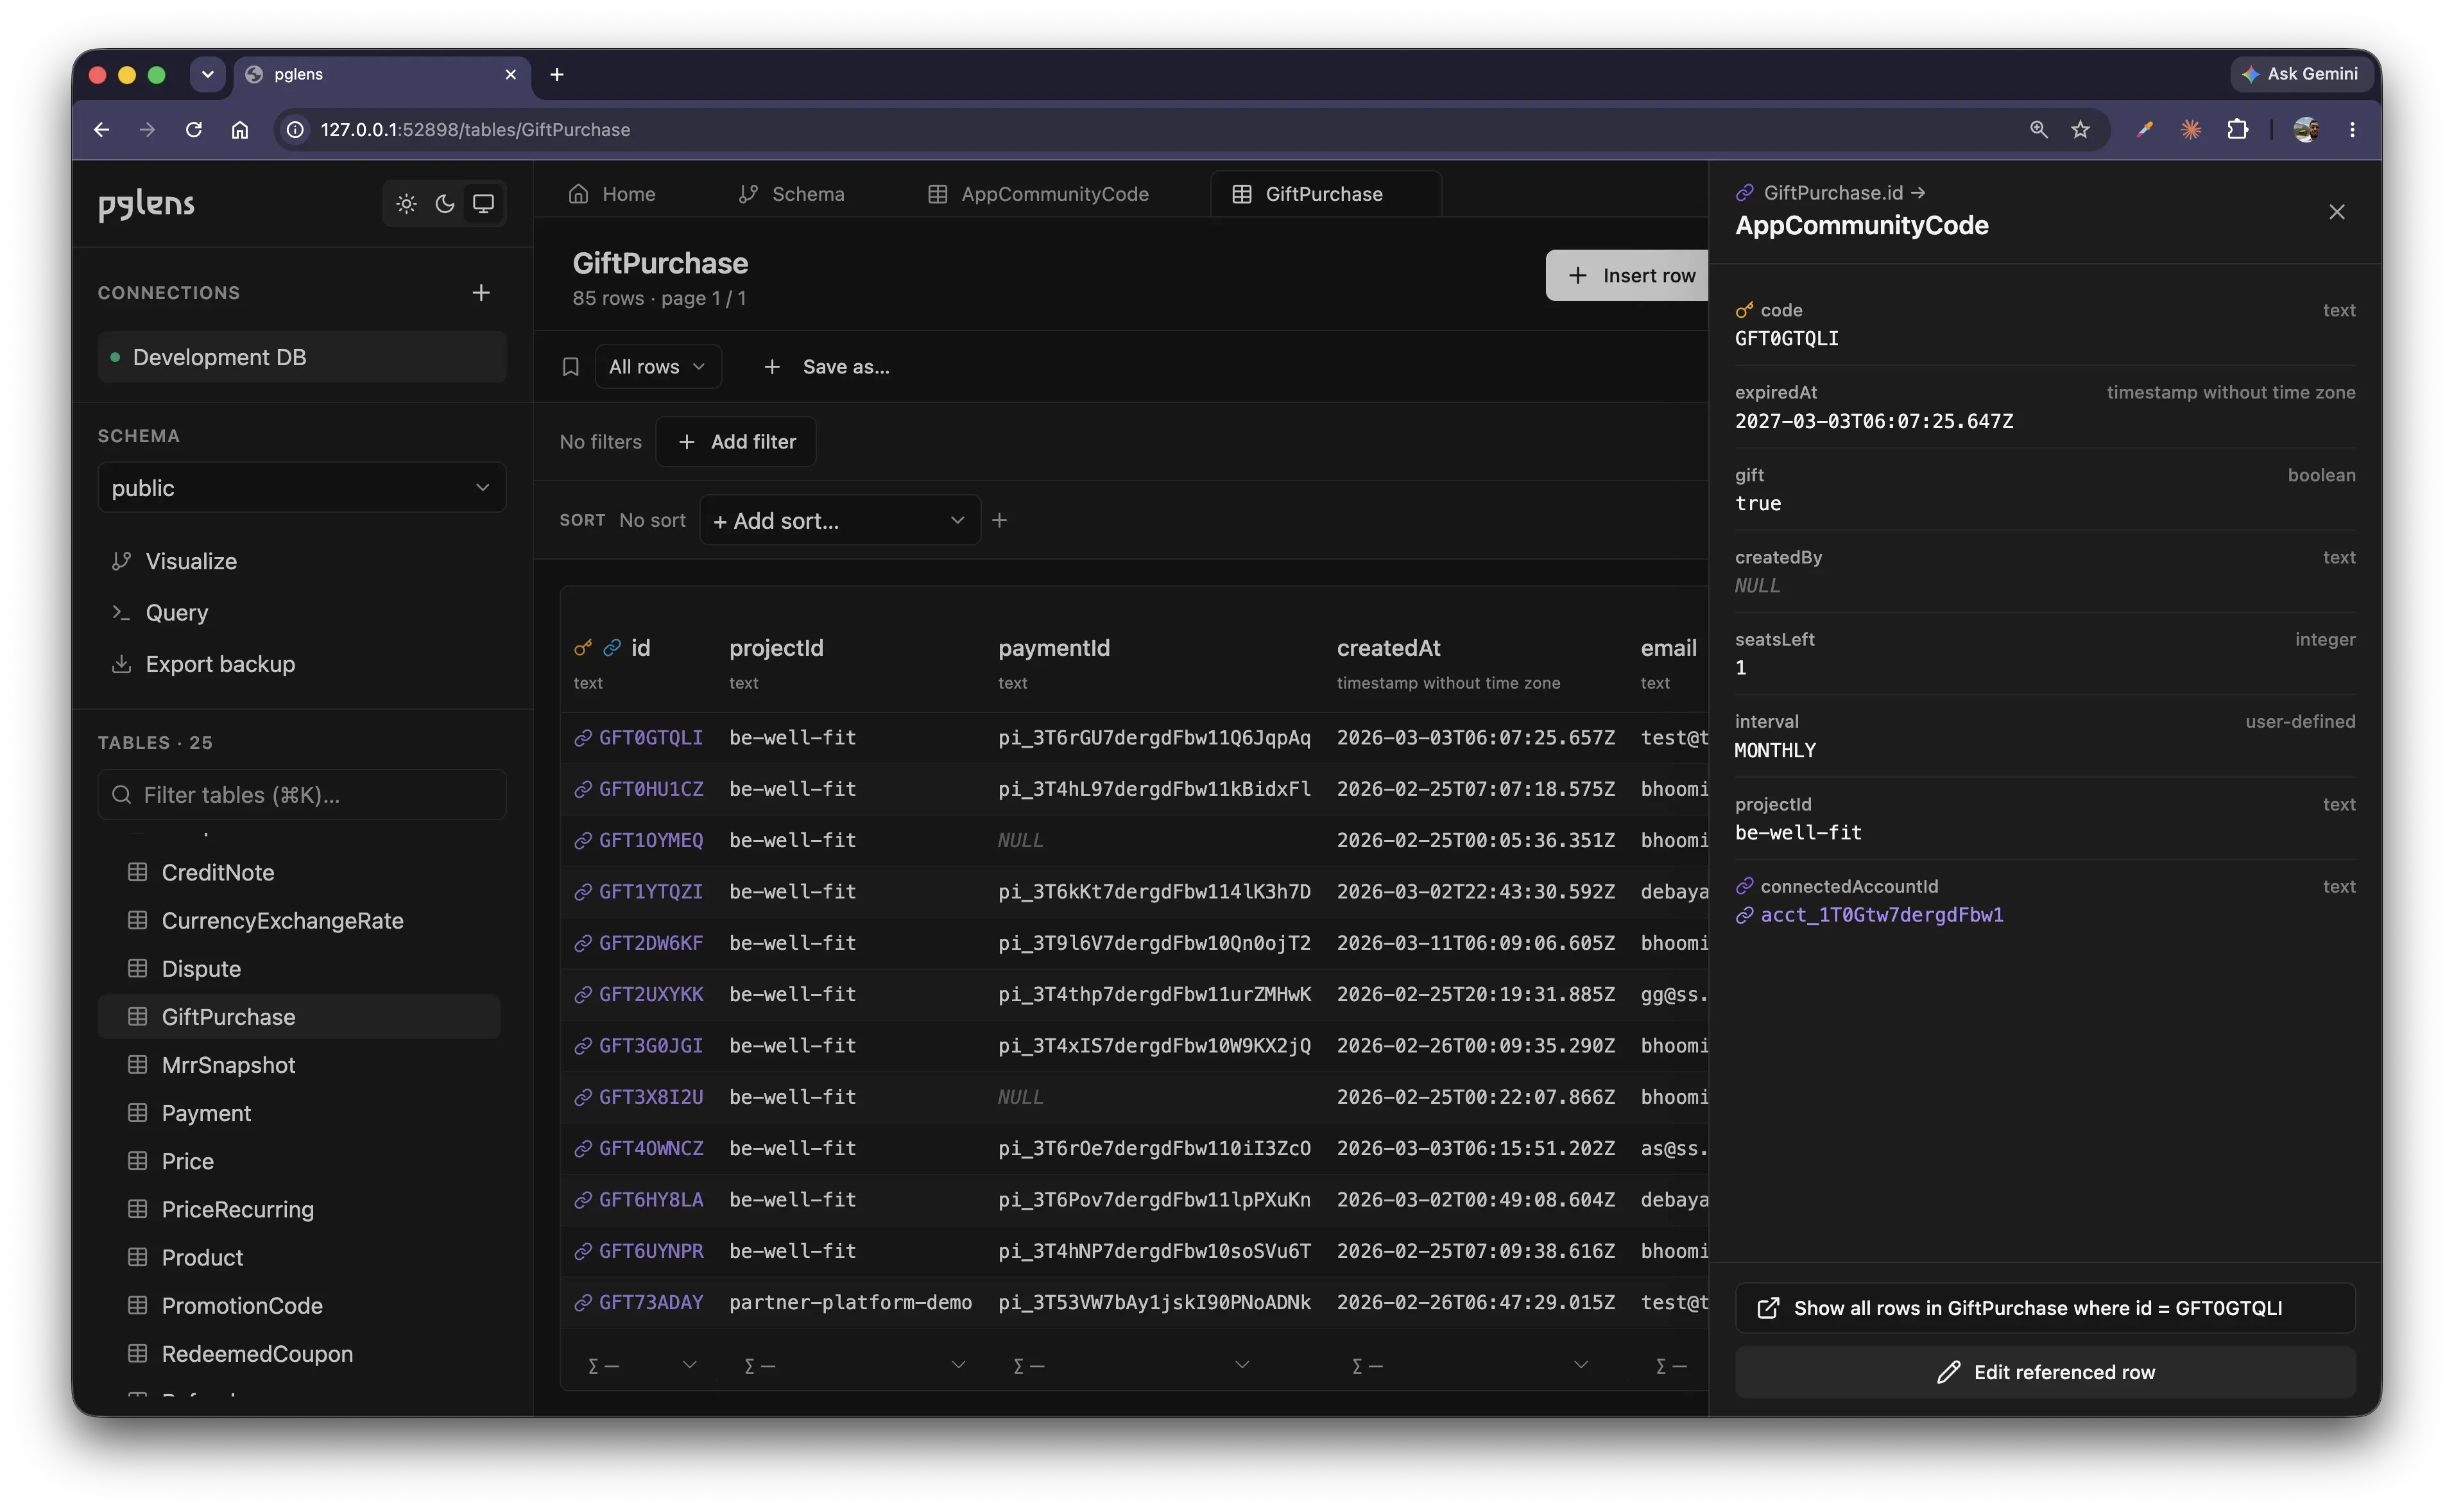
Task: Click createdAt column header
Action: (x=1389, y=648)
